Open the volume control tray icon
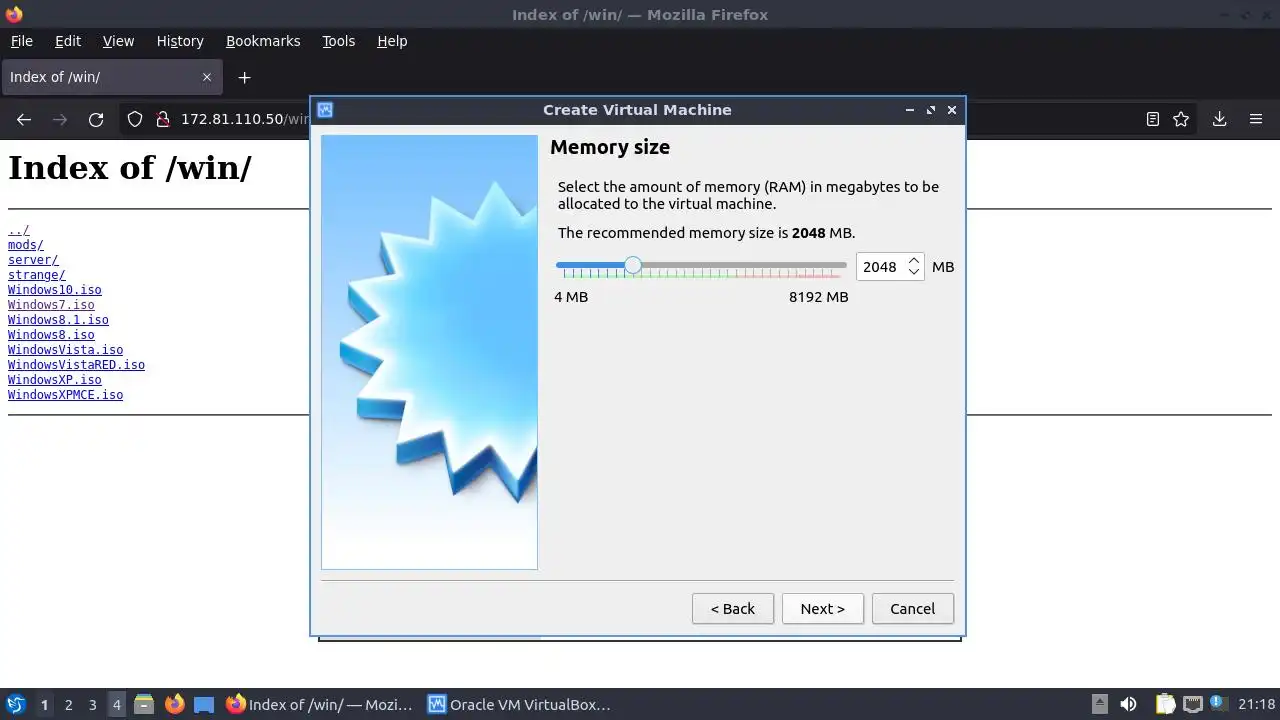The height and width of the screenshot is (720, 1280). pos(1128,704)
